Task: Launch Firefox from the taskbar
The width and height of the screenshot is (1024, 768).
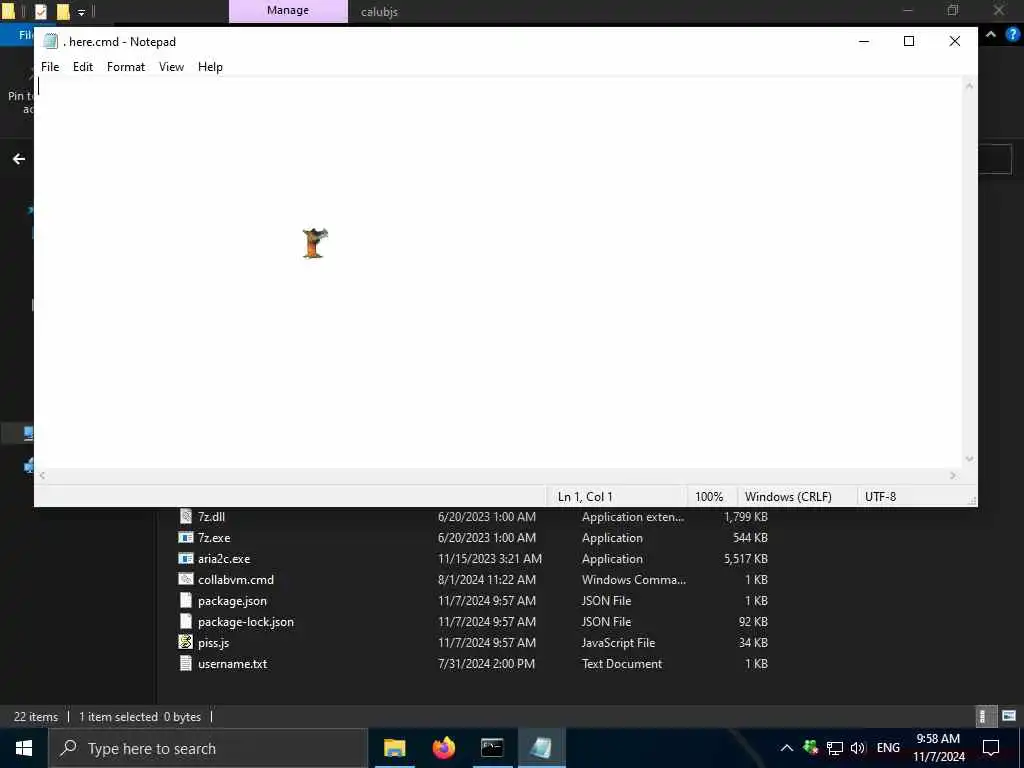Action: click(443, 748)
